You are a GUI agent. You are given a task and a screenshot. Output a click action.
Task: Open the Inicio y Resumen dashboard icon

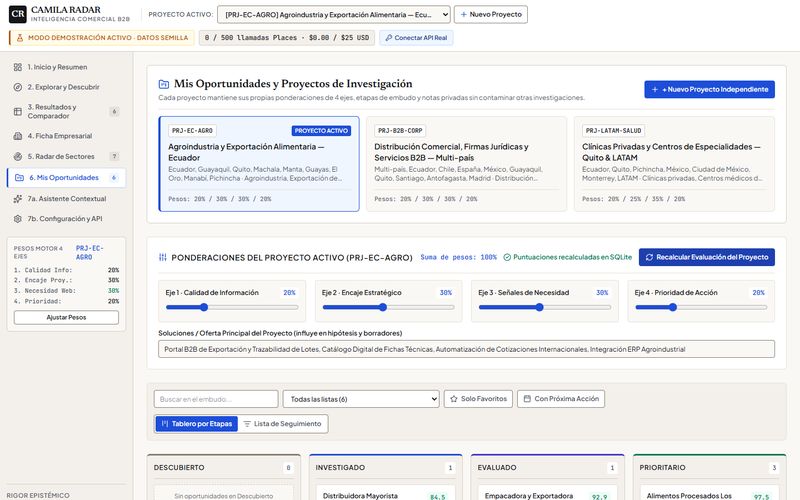point(18,67)
